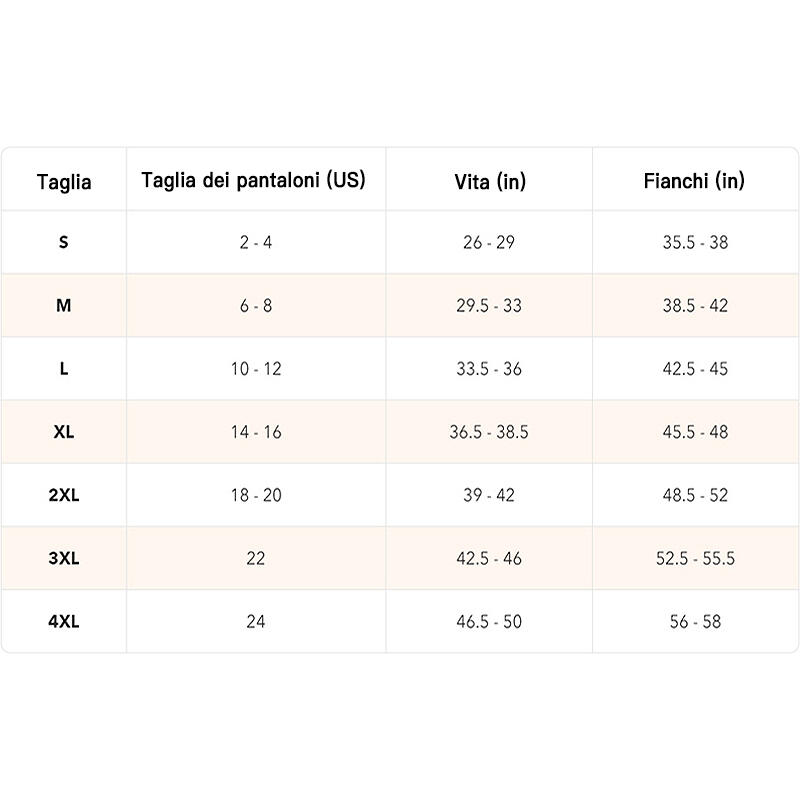Click the Taglia column header
800x800 pixels.
click(x=64, y=182)
